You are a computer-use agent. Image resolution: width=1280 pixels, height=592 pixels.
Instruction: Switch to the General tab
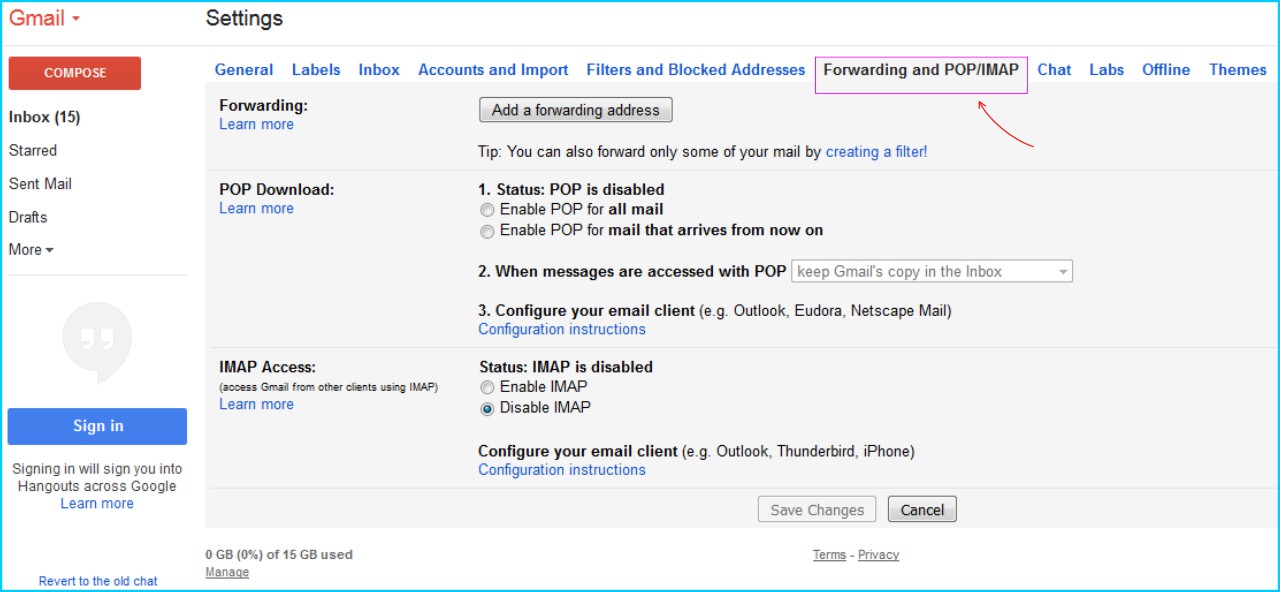pyautogui.click(x=244, y=70)
